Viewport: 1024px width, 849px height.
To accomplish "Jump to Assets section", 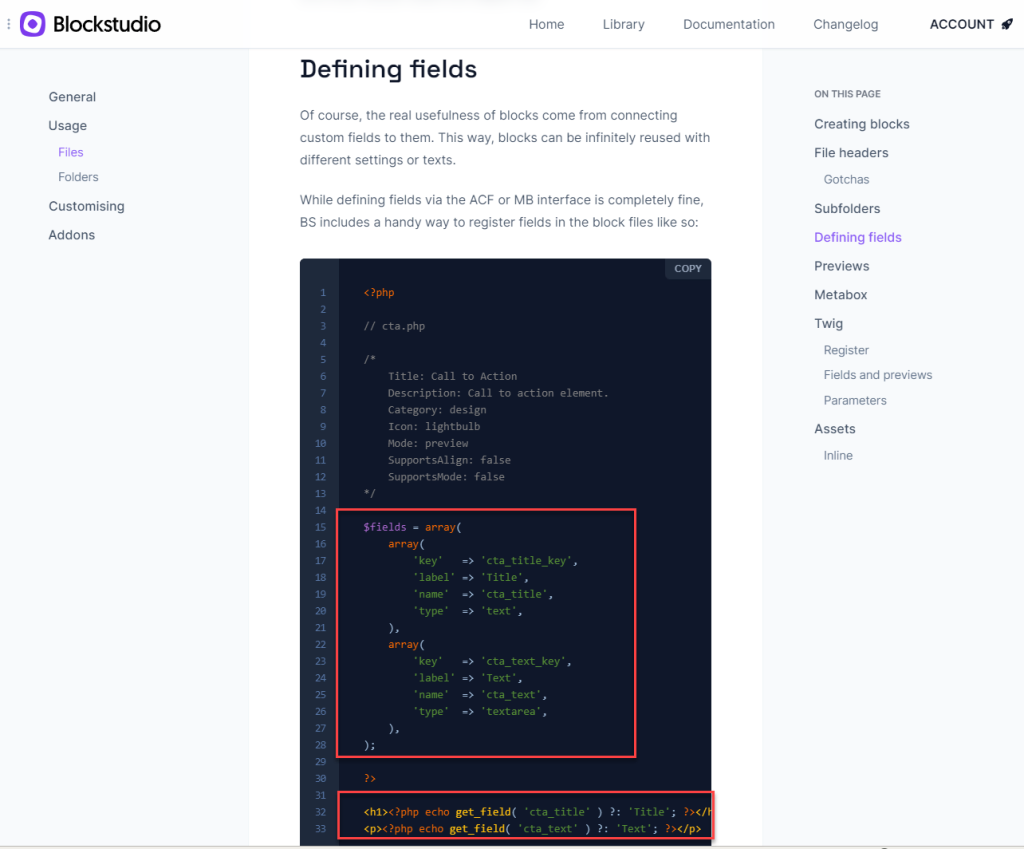I will [x=834, y=429].
